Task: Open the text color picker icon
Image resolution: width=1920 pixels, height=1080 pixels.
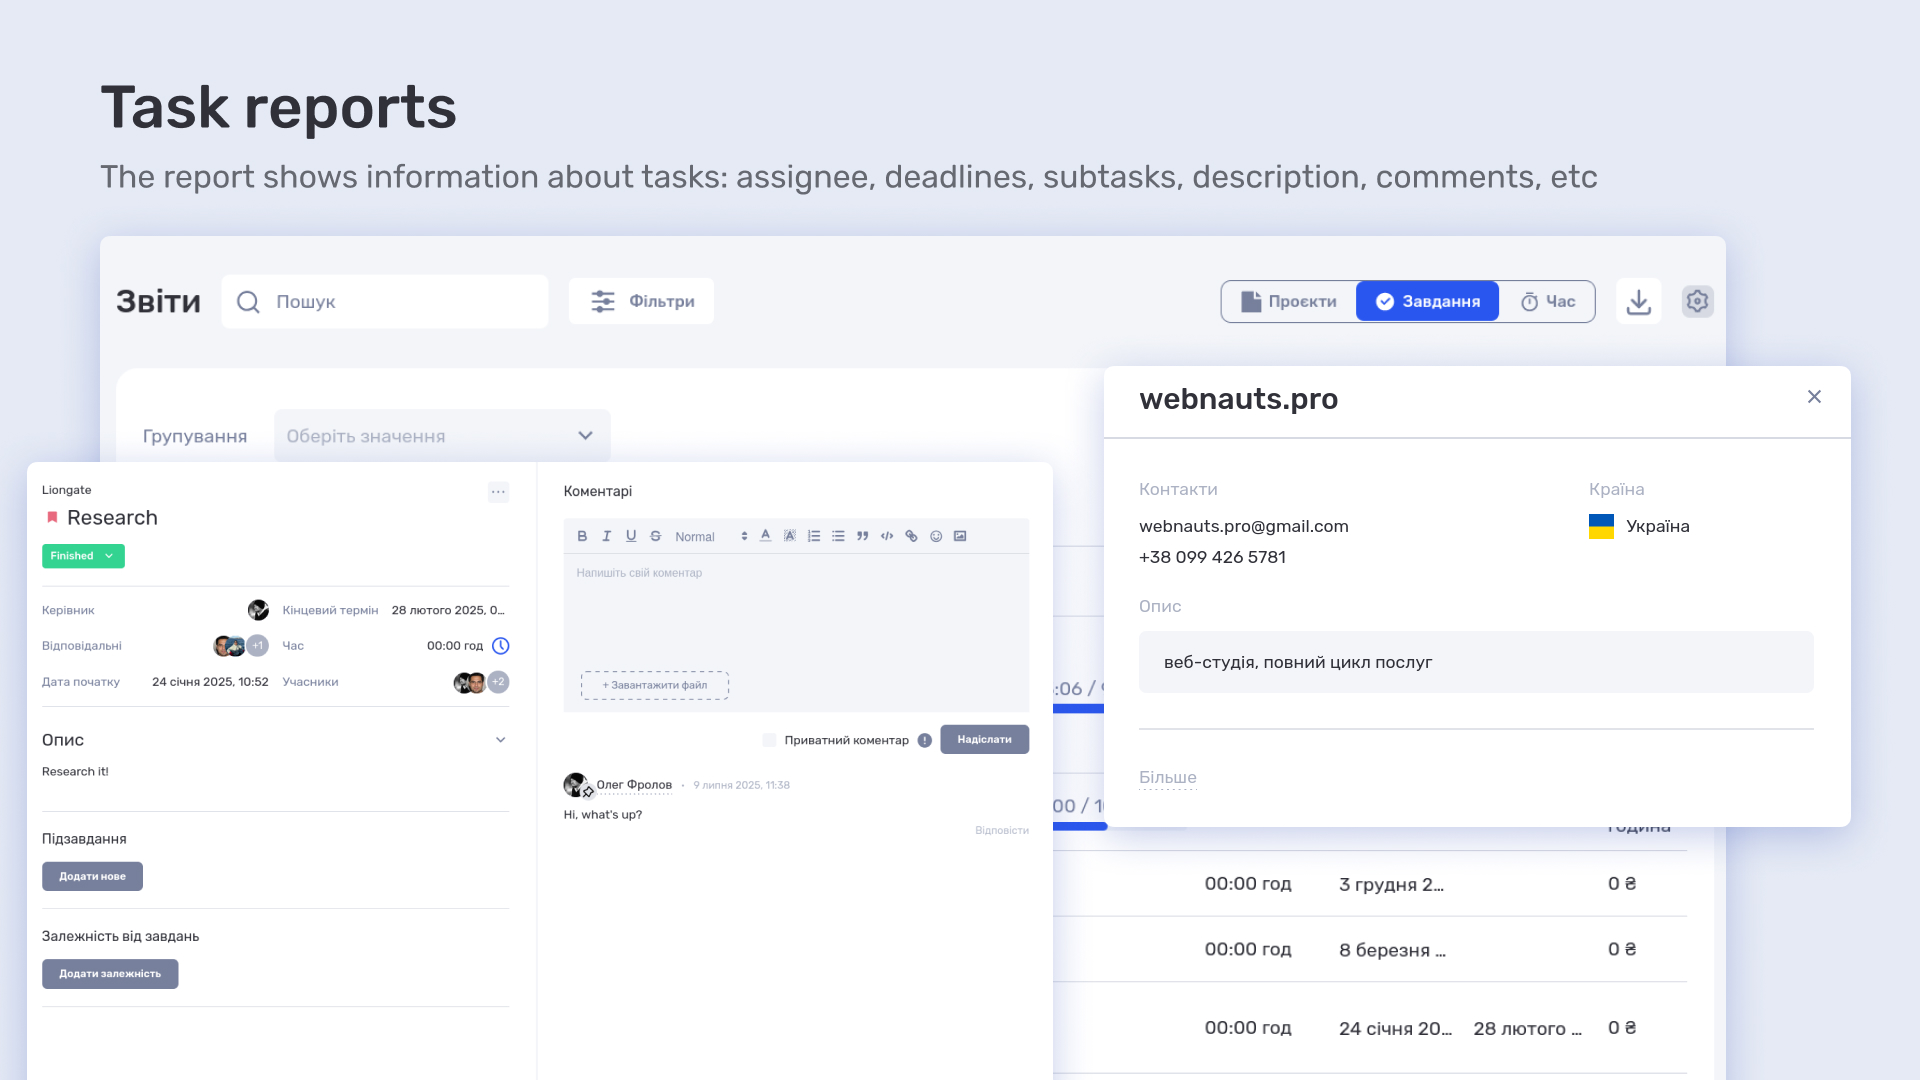Action: point(765,536)
